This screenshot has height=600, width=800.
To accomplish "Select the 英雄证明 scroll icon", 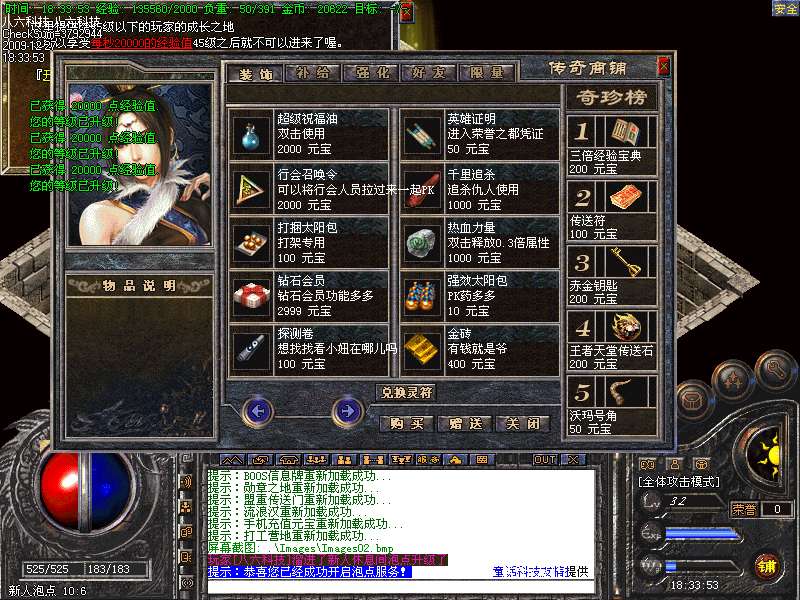I will pyautogui.click(x=423, y=133).
